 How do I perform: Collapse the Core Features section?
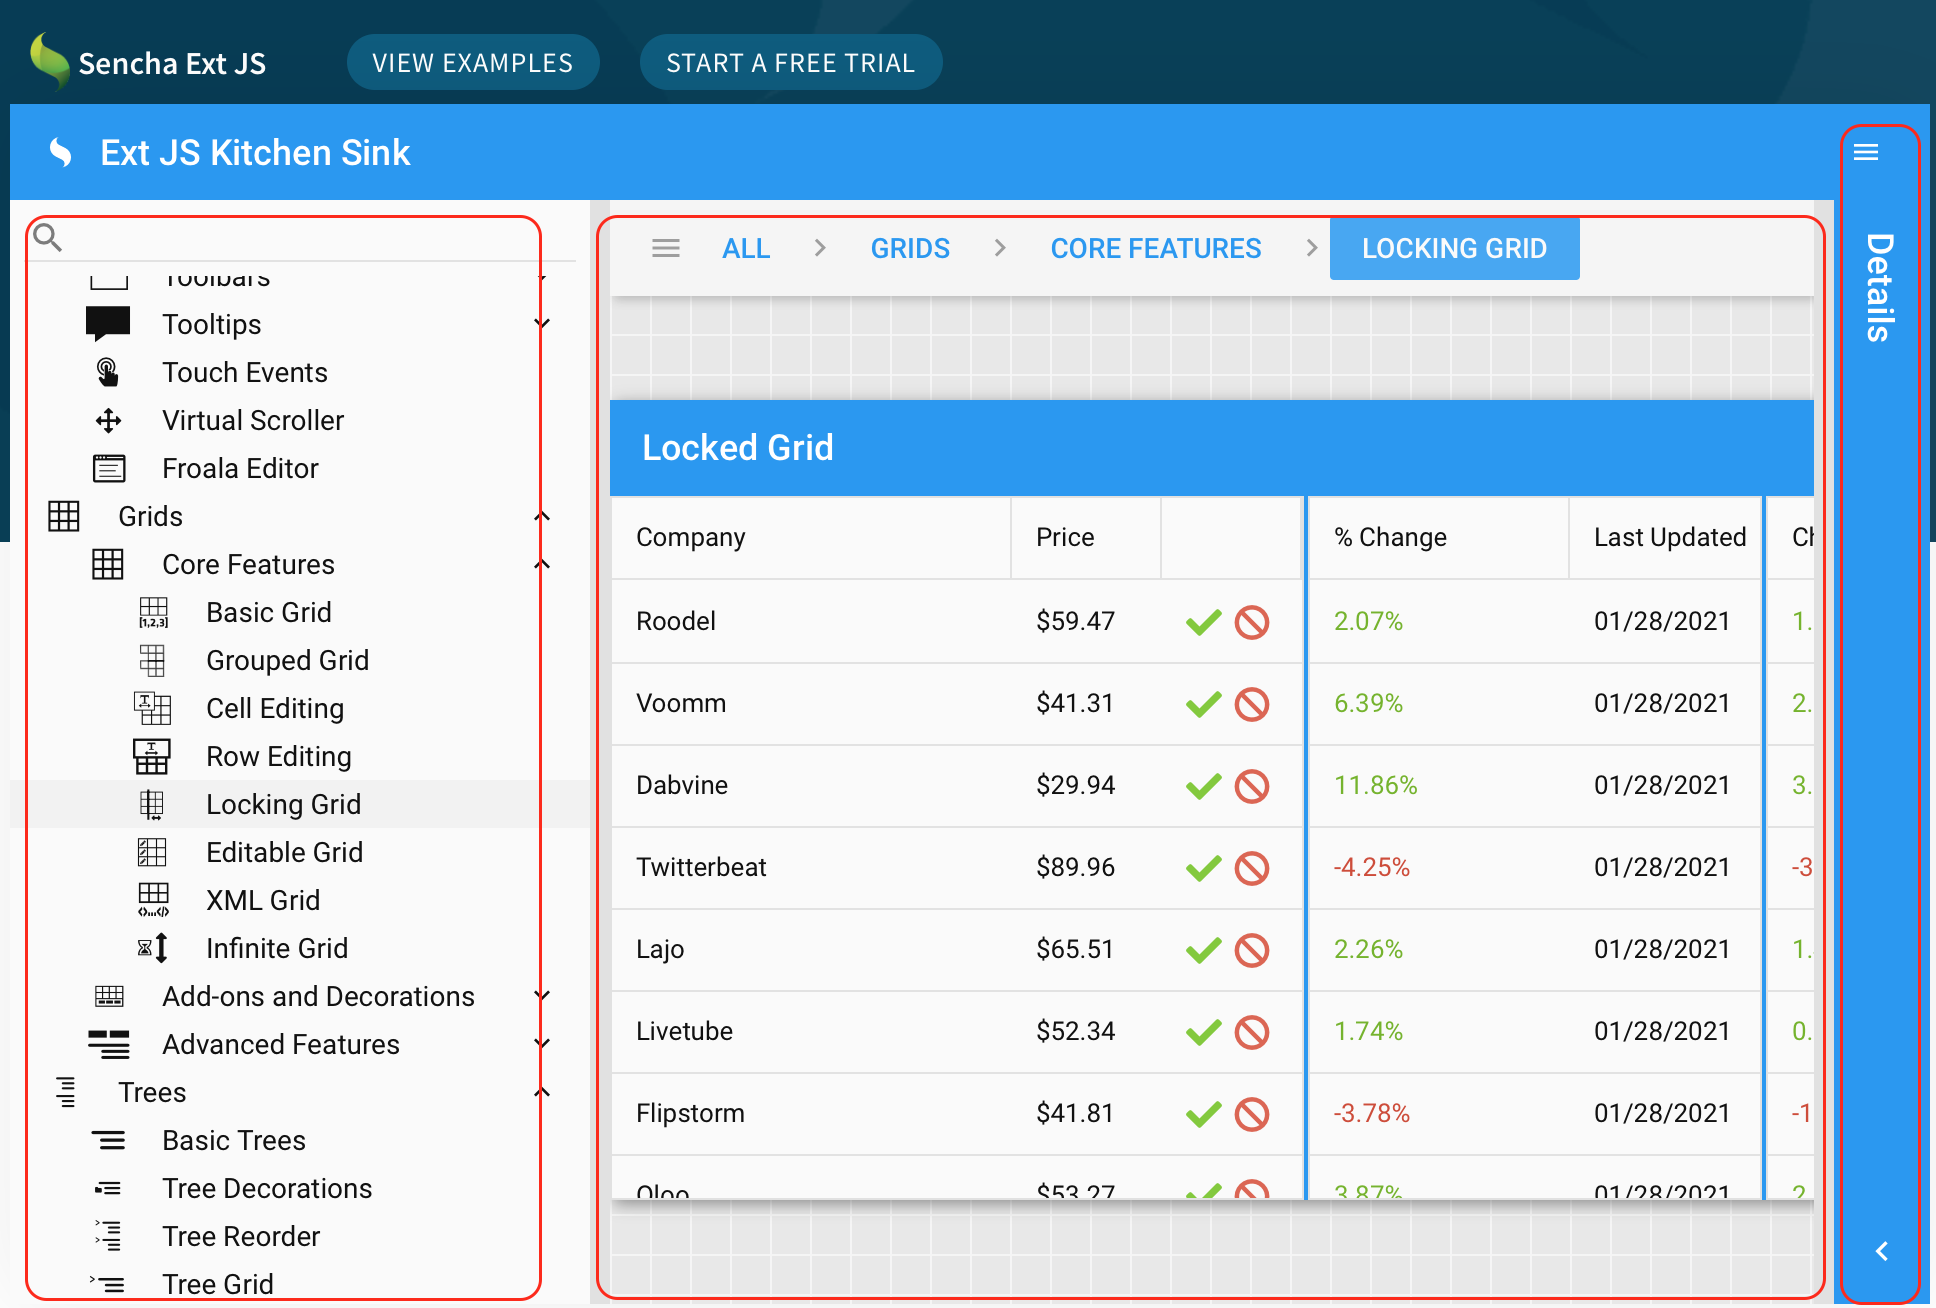[542, 564]
